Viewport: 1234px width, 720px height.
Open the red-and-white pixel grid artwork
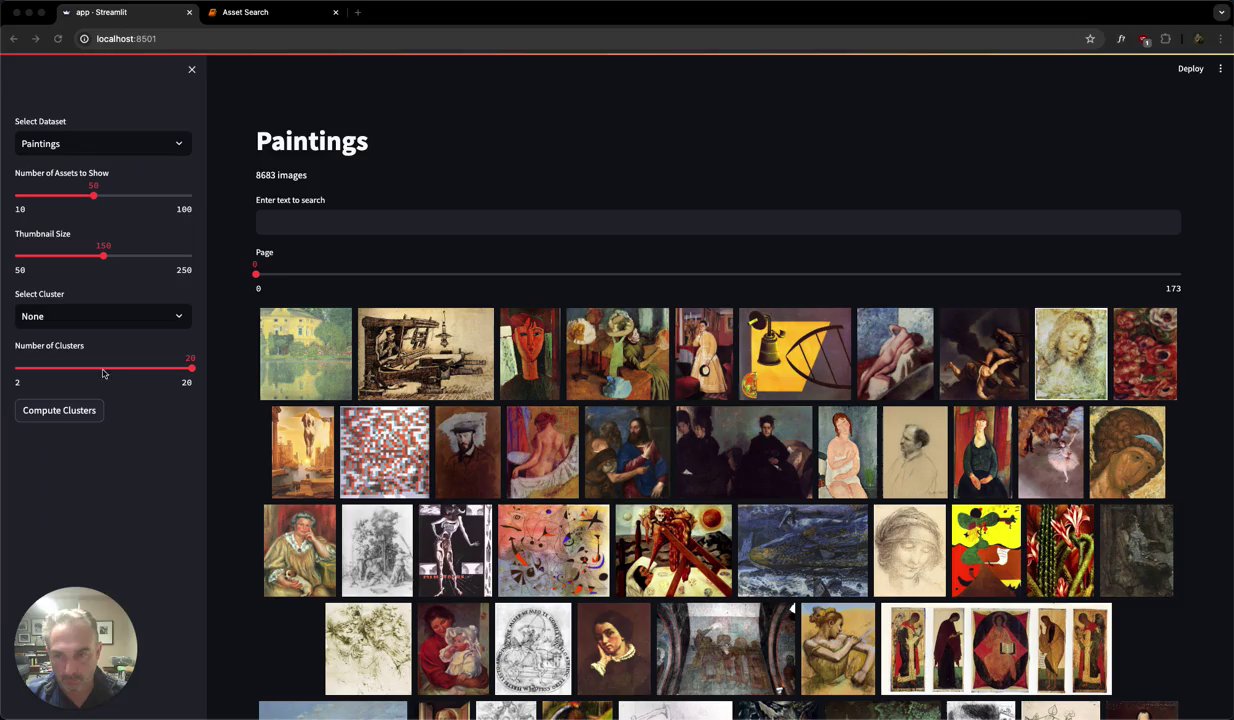click(x=385, y=452)
